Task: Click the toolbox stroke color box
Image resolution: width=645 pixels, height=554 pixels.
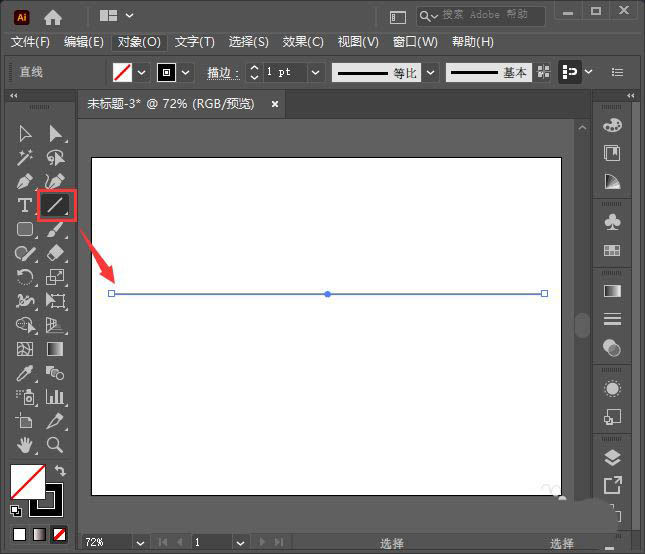Action: tap(53, 507)
